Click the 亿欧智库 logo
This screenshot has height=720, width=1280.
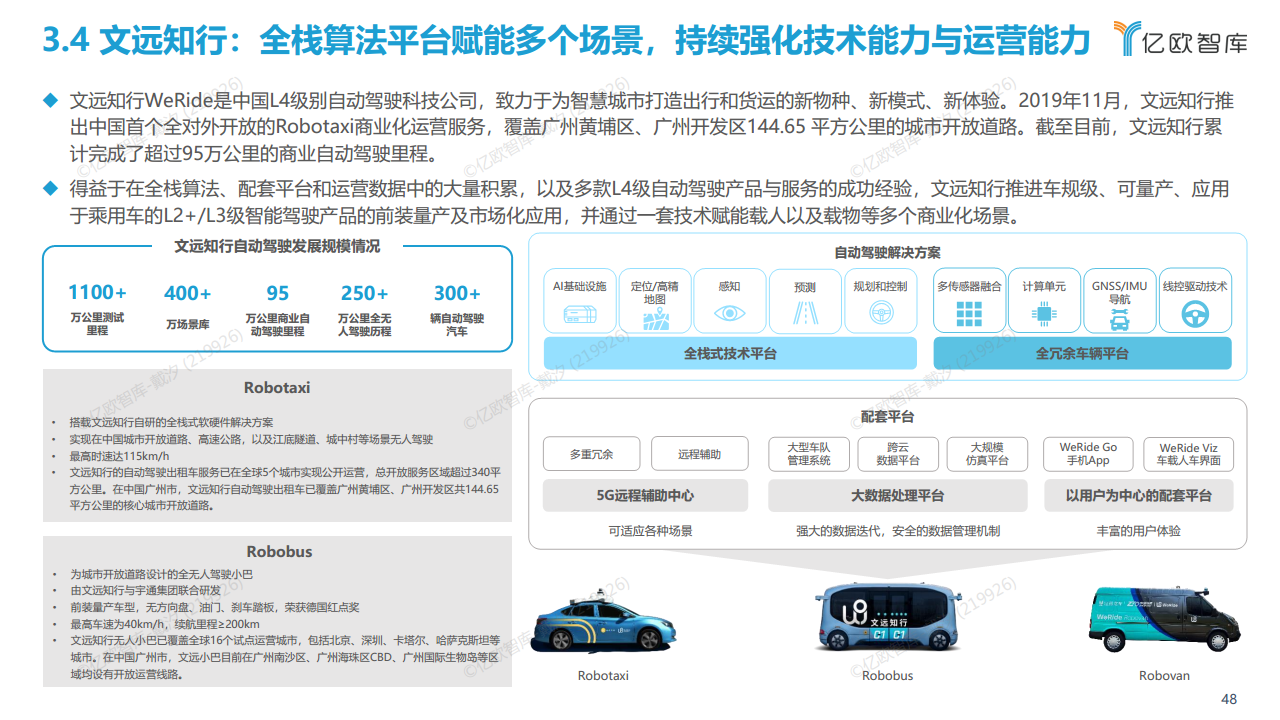pyautogui.click(x=1180, y=38)
